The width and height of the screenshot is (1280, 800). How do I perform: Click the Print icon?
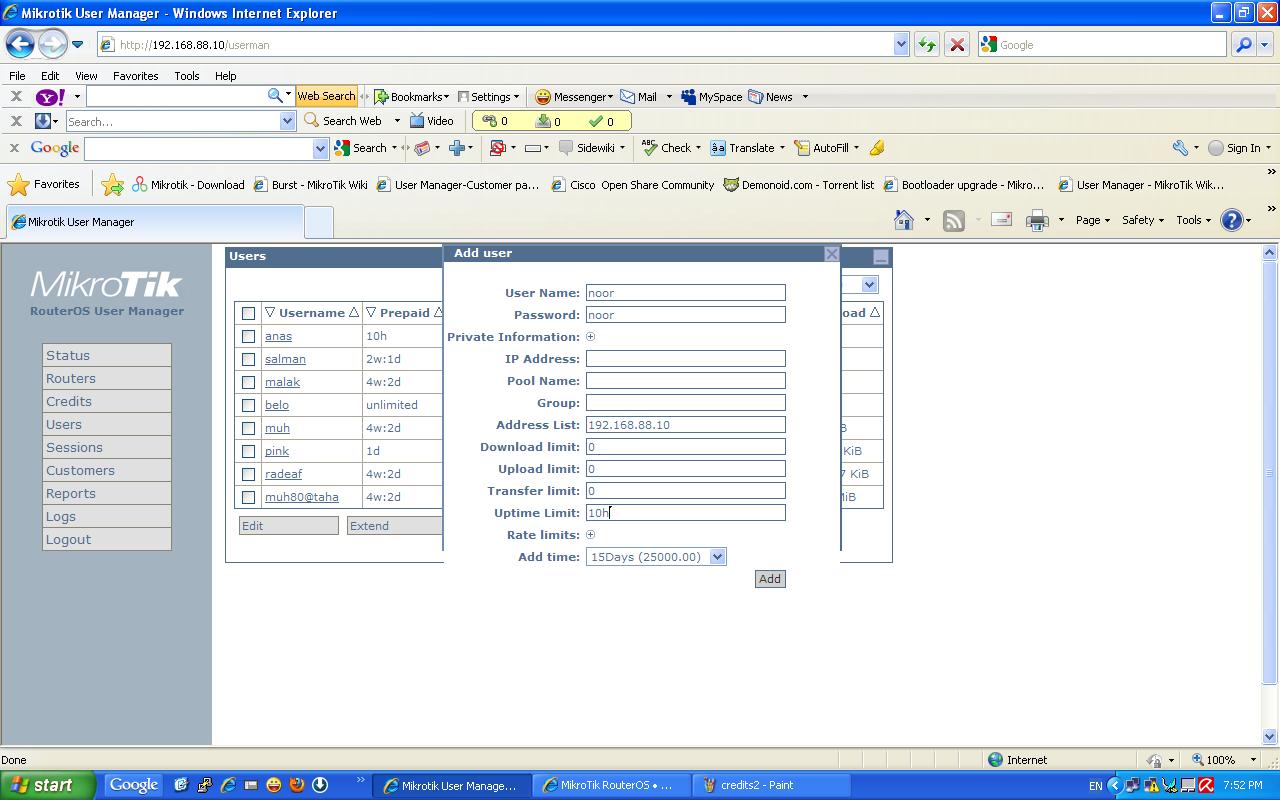pos(1037,220)
